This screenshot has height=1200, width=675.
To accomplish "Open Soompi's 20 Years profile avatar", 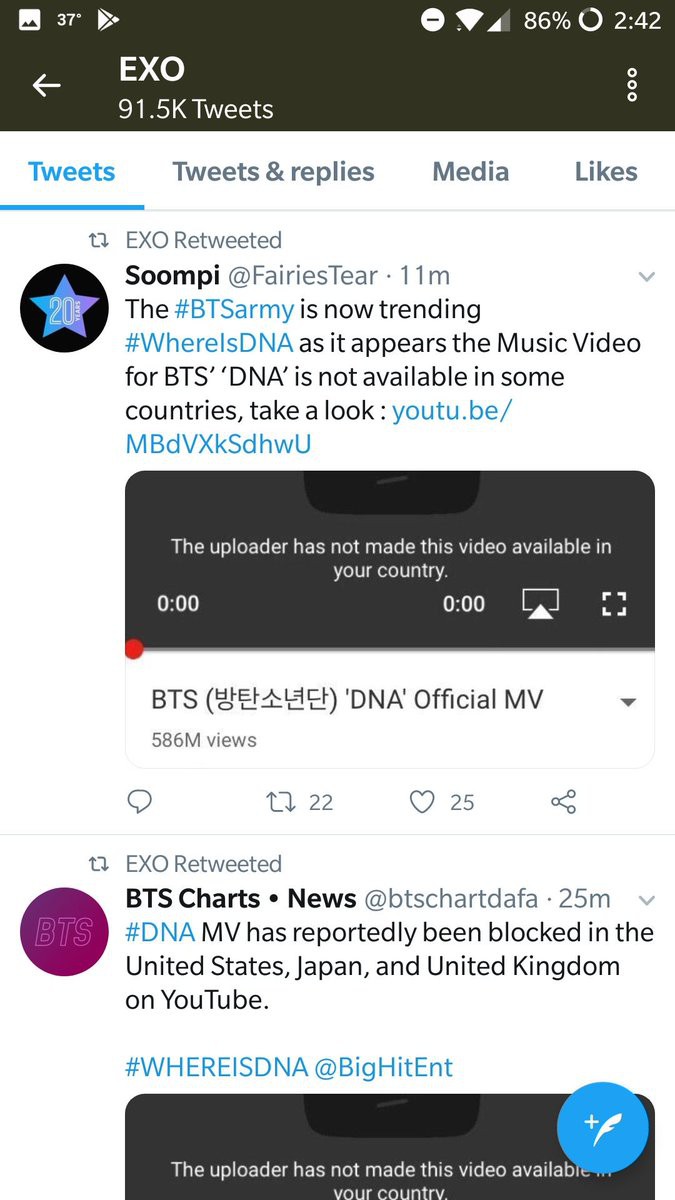I will [x=64, y=308].
